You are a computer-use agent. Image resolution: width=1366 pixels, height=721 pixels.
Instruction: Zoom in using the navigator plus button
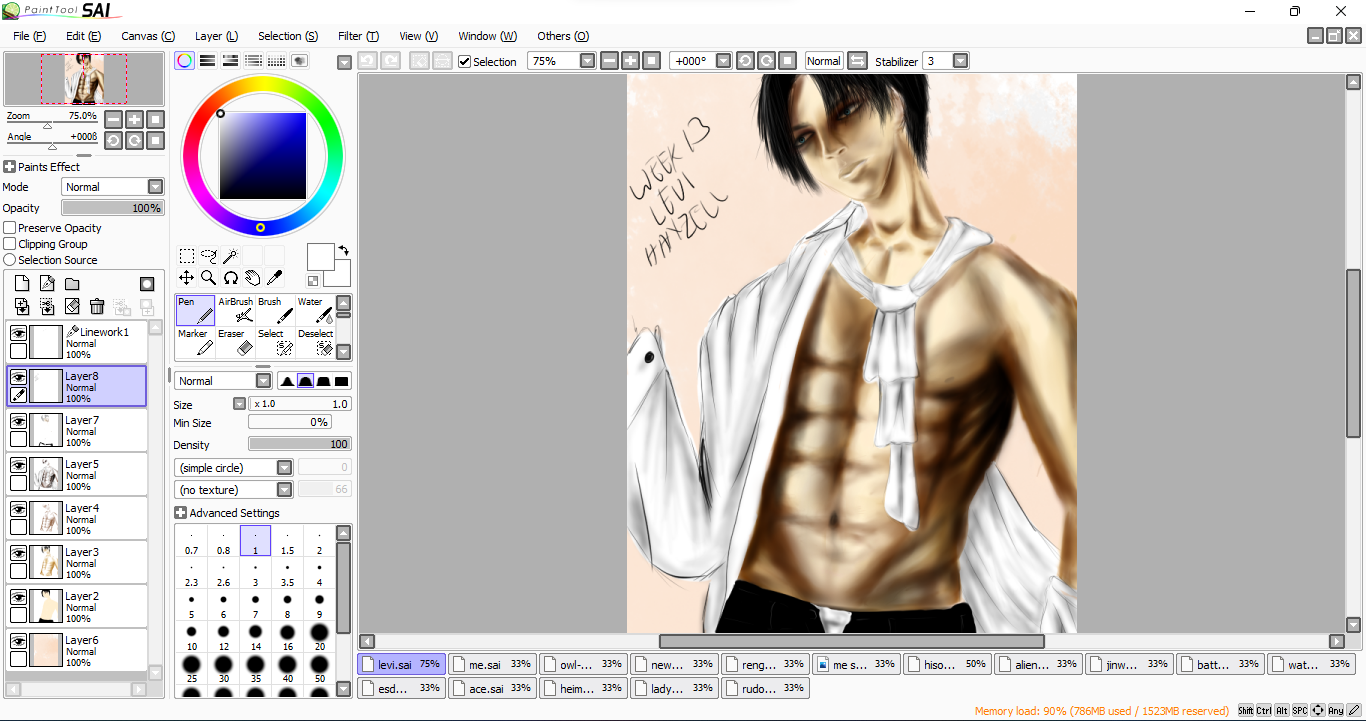click(x=135, y=119)
